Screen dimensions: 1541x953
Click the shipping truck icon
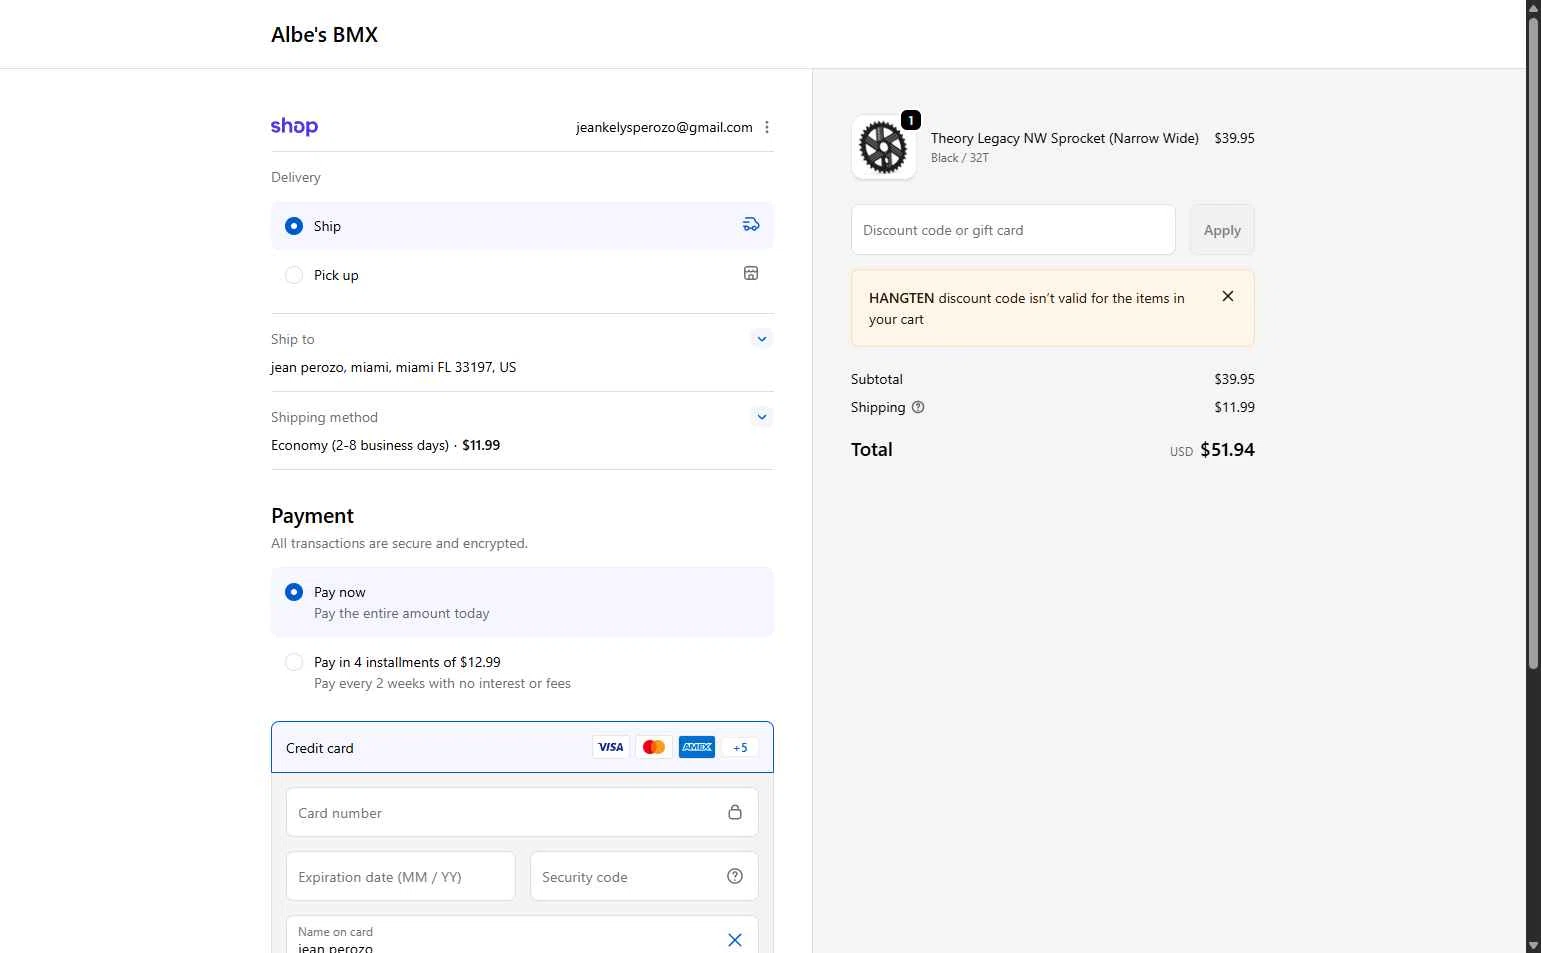click(x=751, y=225)
